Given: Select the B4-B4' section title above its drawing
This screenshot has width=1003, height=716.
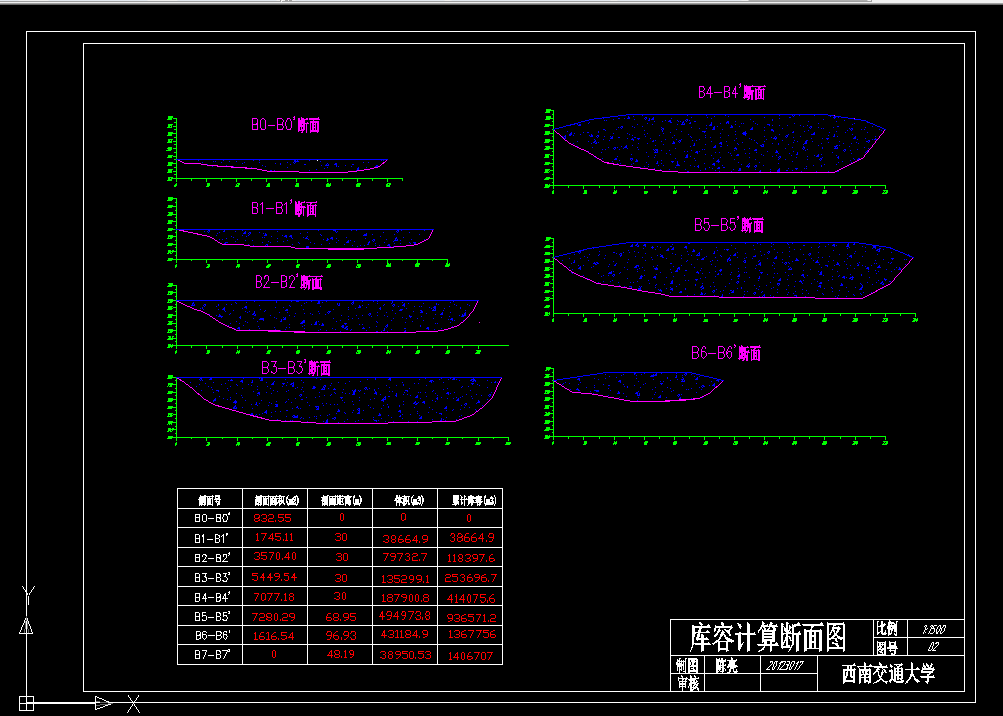Looking at the screenshot, I should pyautogui.click(x=731, y=93).
